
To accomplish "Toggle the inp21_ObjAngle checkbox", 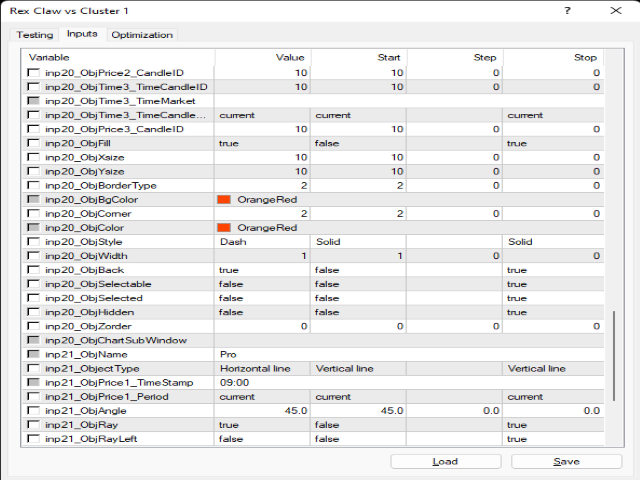I will tap(35, 411).
